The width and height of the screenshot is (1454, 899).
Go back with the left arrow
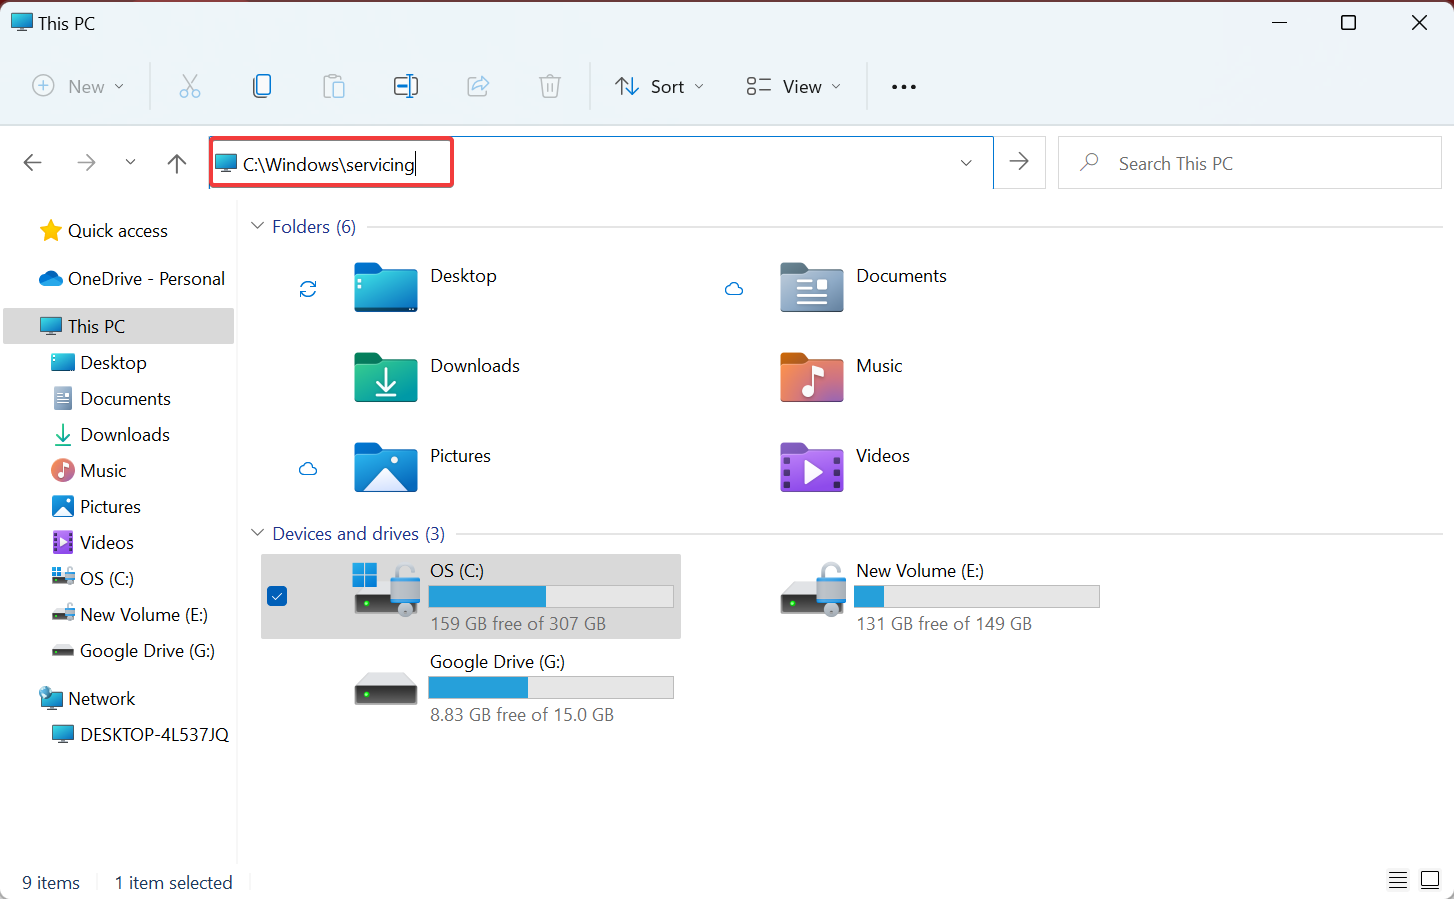33,163
